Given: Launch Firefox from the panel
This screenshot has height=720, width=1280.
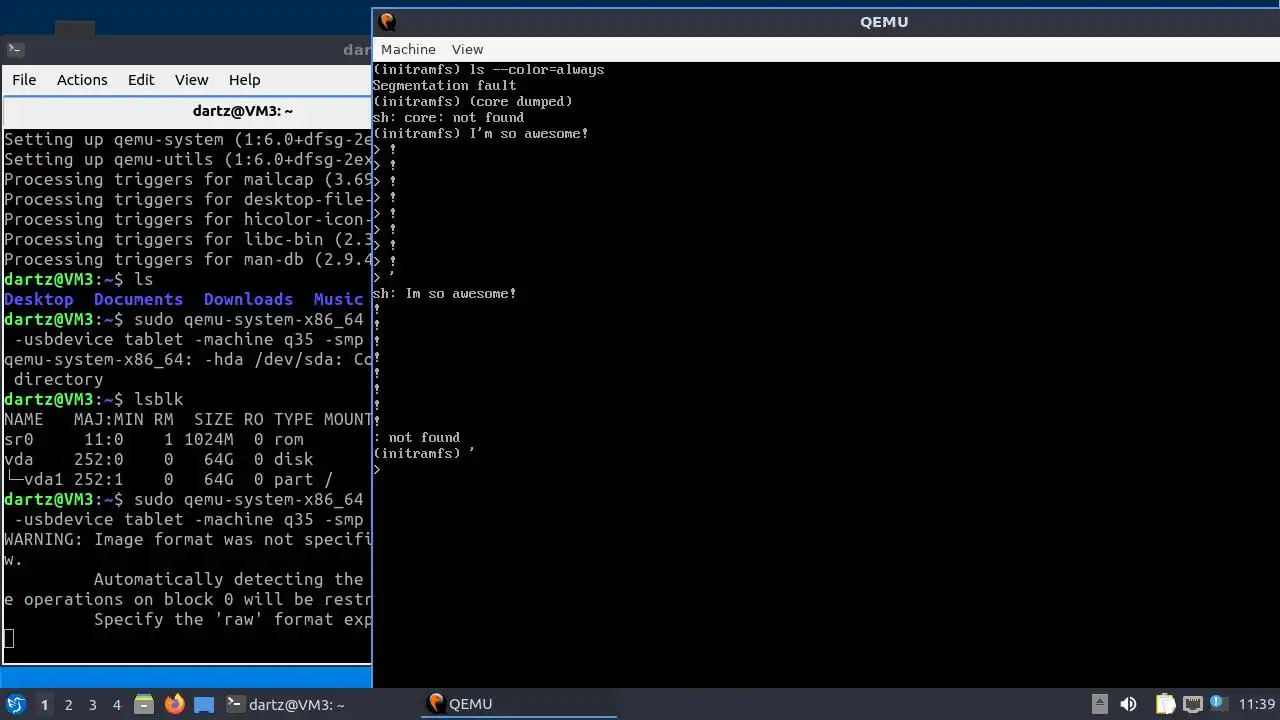Looking at the screenshot, I should pyautogui.click(x=174, y=704).
